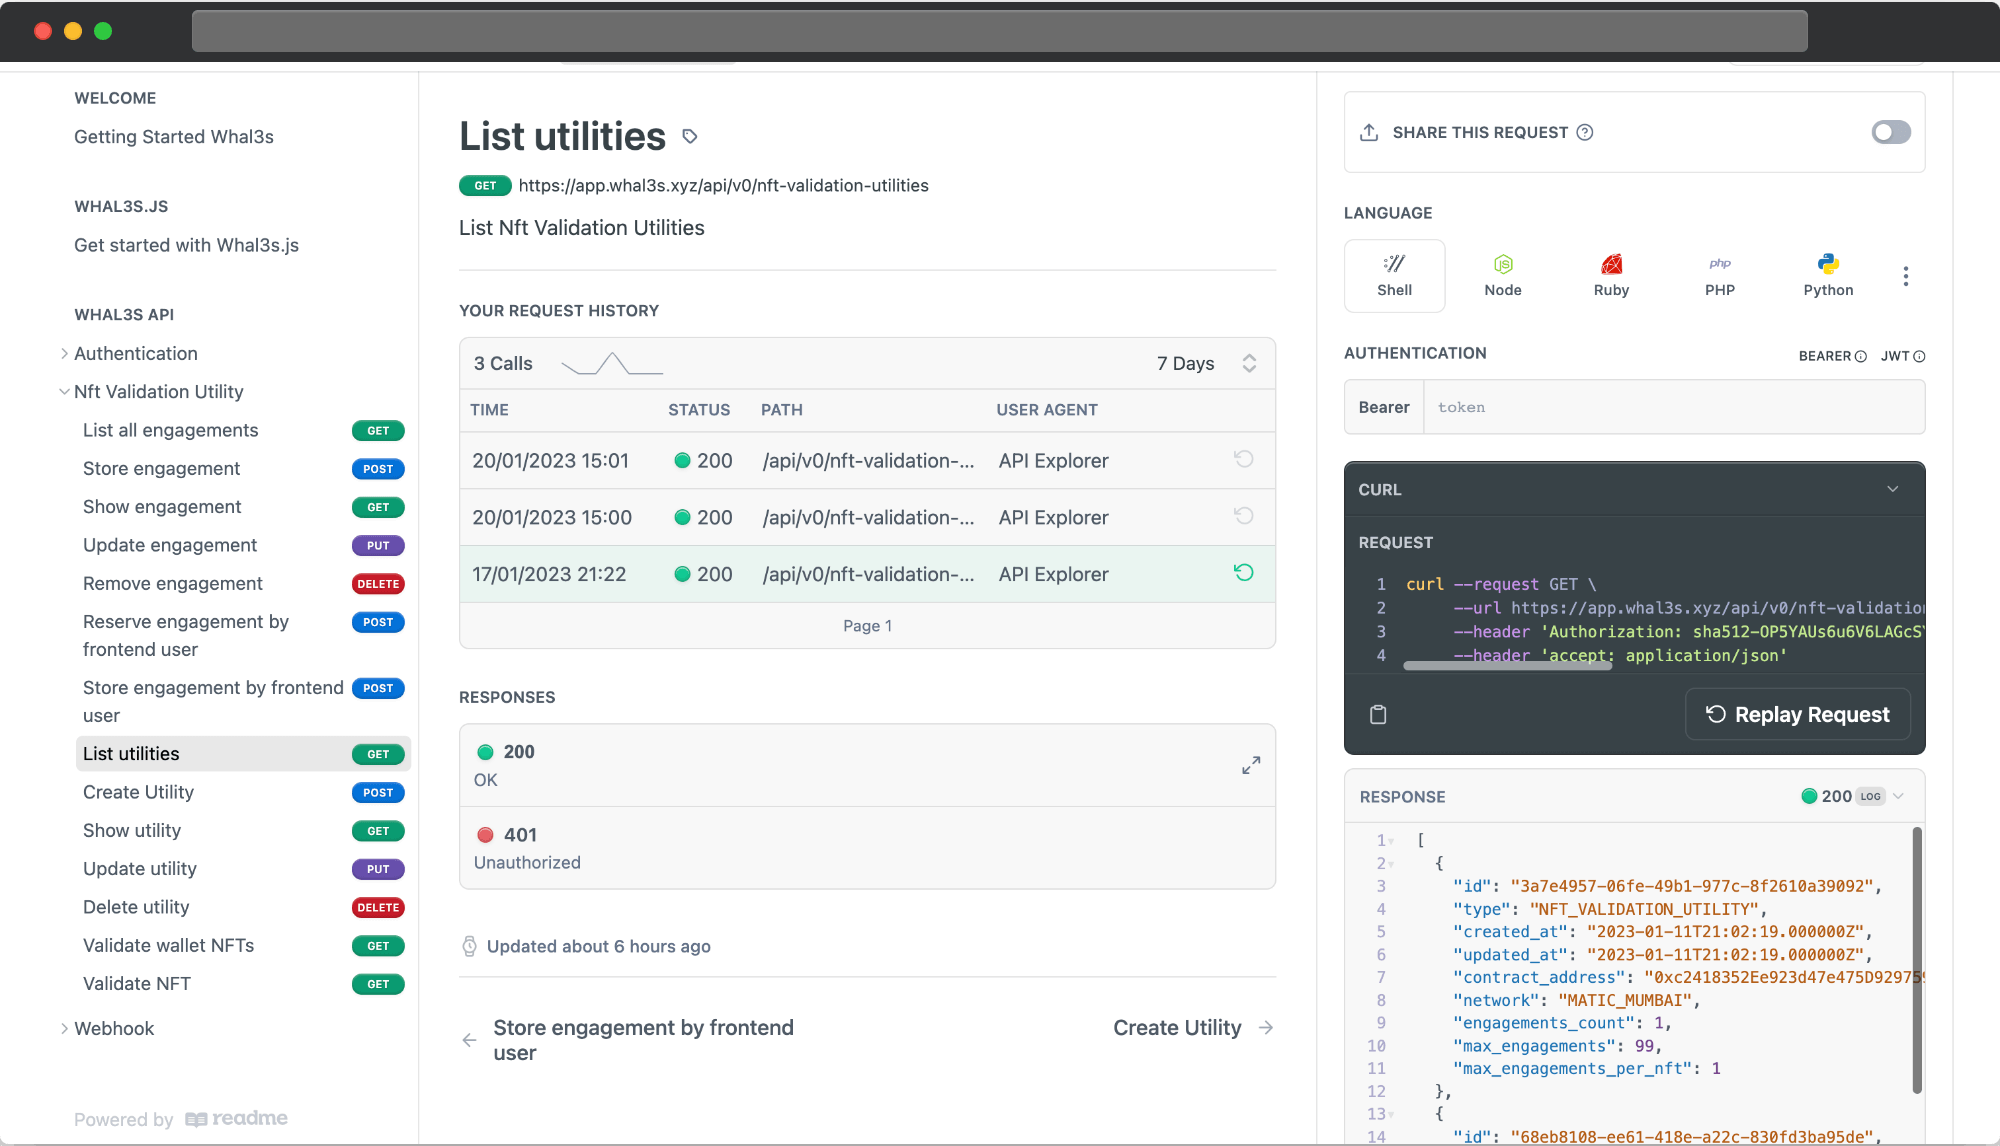Replay the 17/01/2023 21:22 request icon
2000x1146 pixels.
pyautogui.click(x=1244, y=573)
